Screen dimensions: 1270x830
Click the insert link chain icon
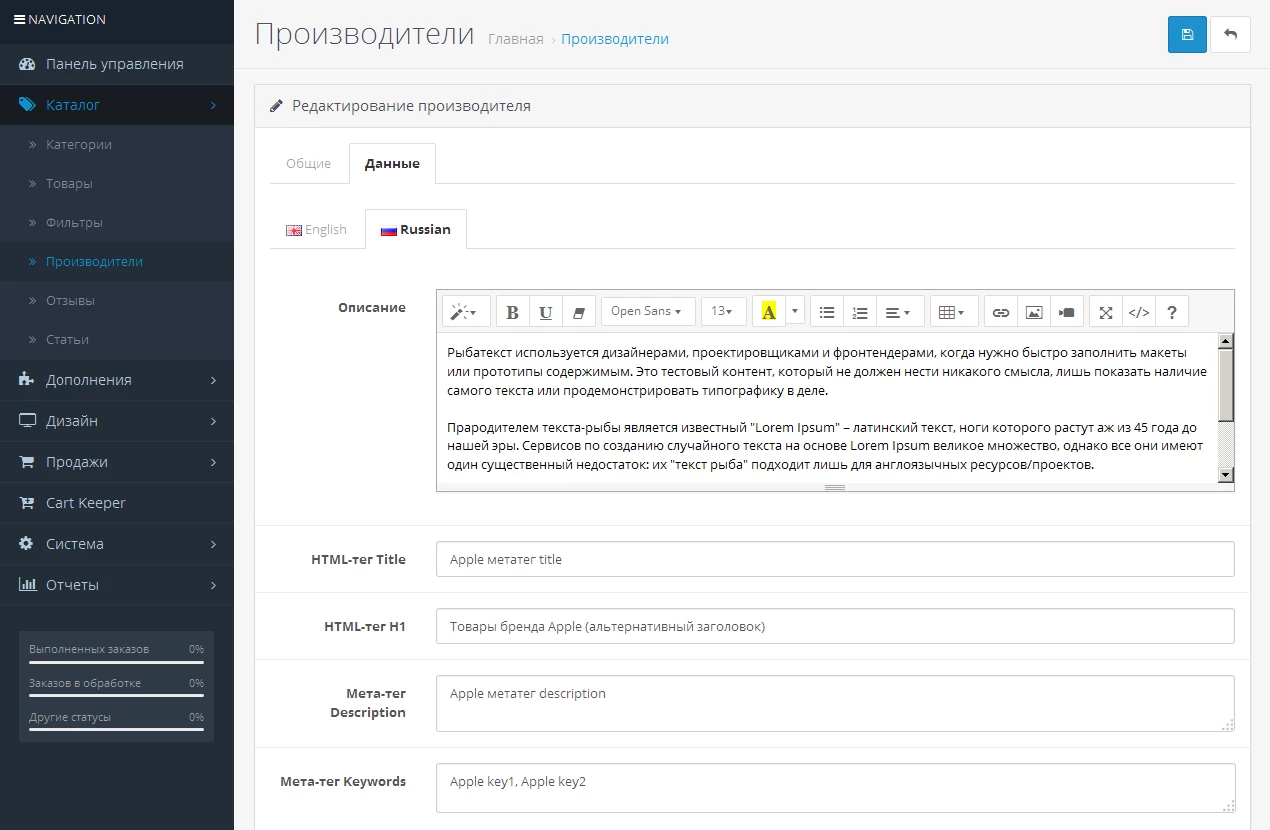pyautogui.click(x=1001, y=312)
